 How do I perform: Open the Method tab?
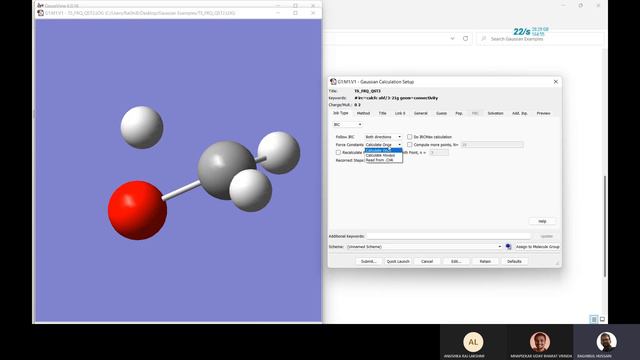pos(363,113)
